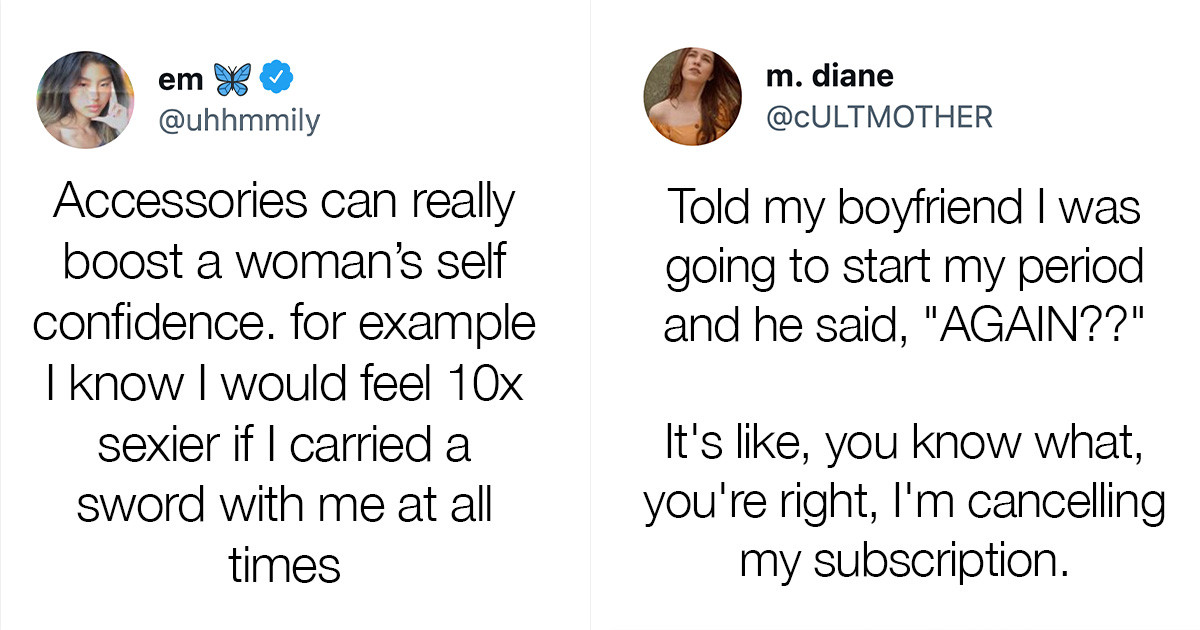Viewport: 1200px width, 630px height.
Task: Click the line "boost a woman's self"
Action: 285,263
